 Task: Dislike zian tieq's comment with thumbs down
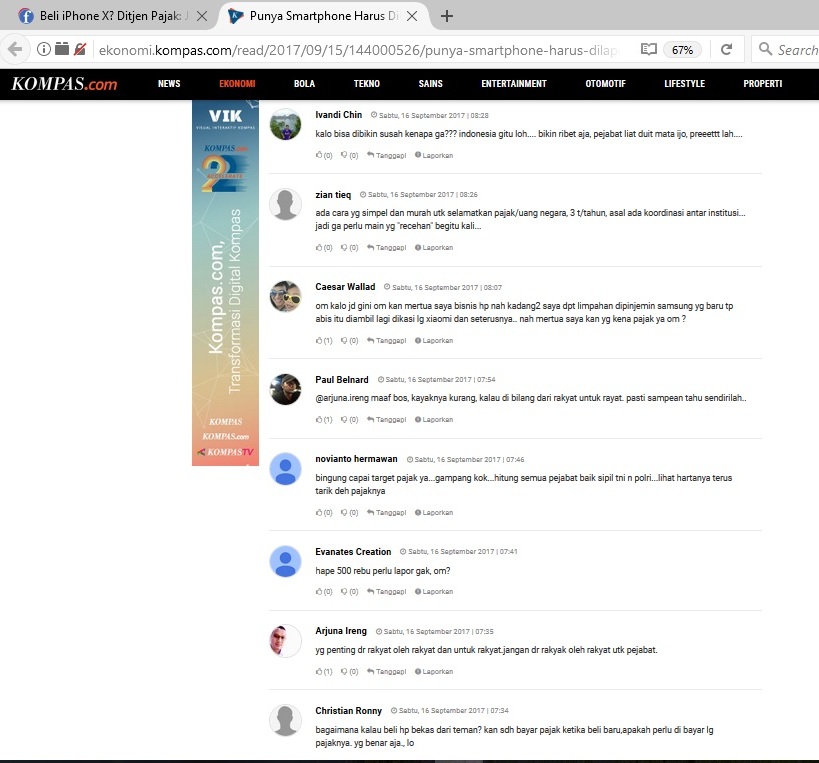(345, 247)
